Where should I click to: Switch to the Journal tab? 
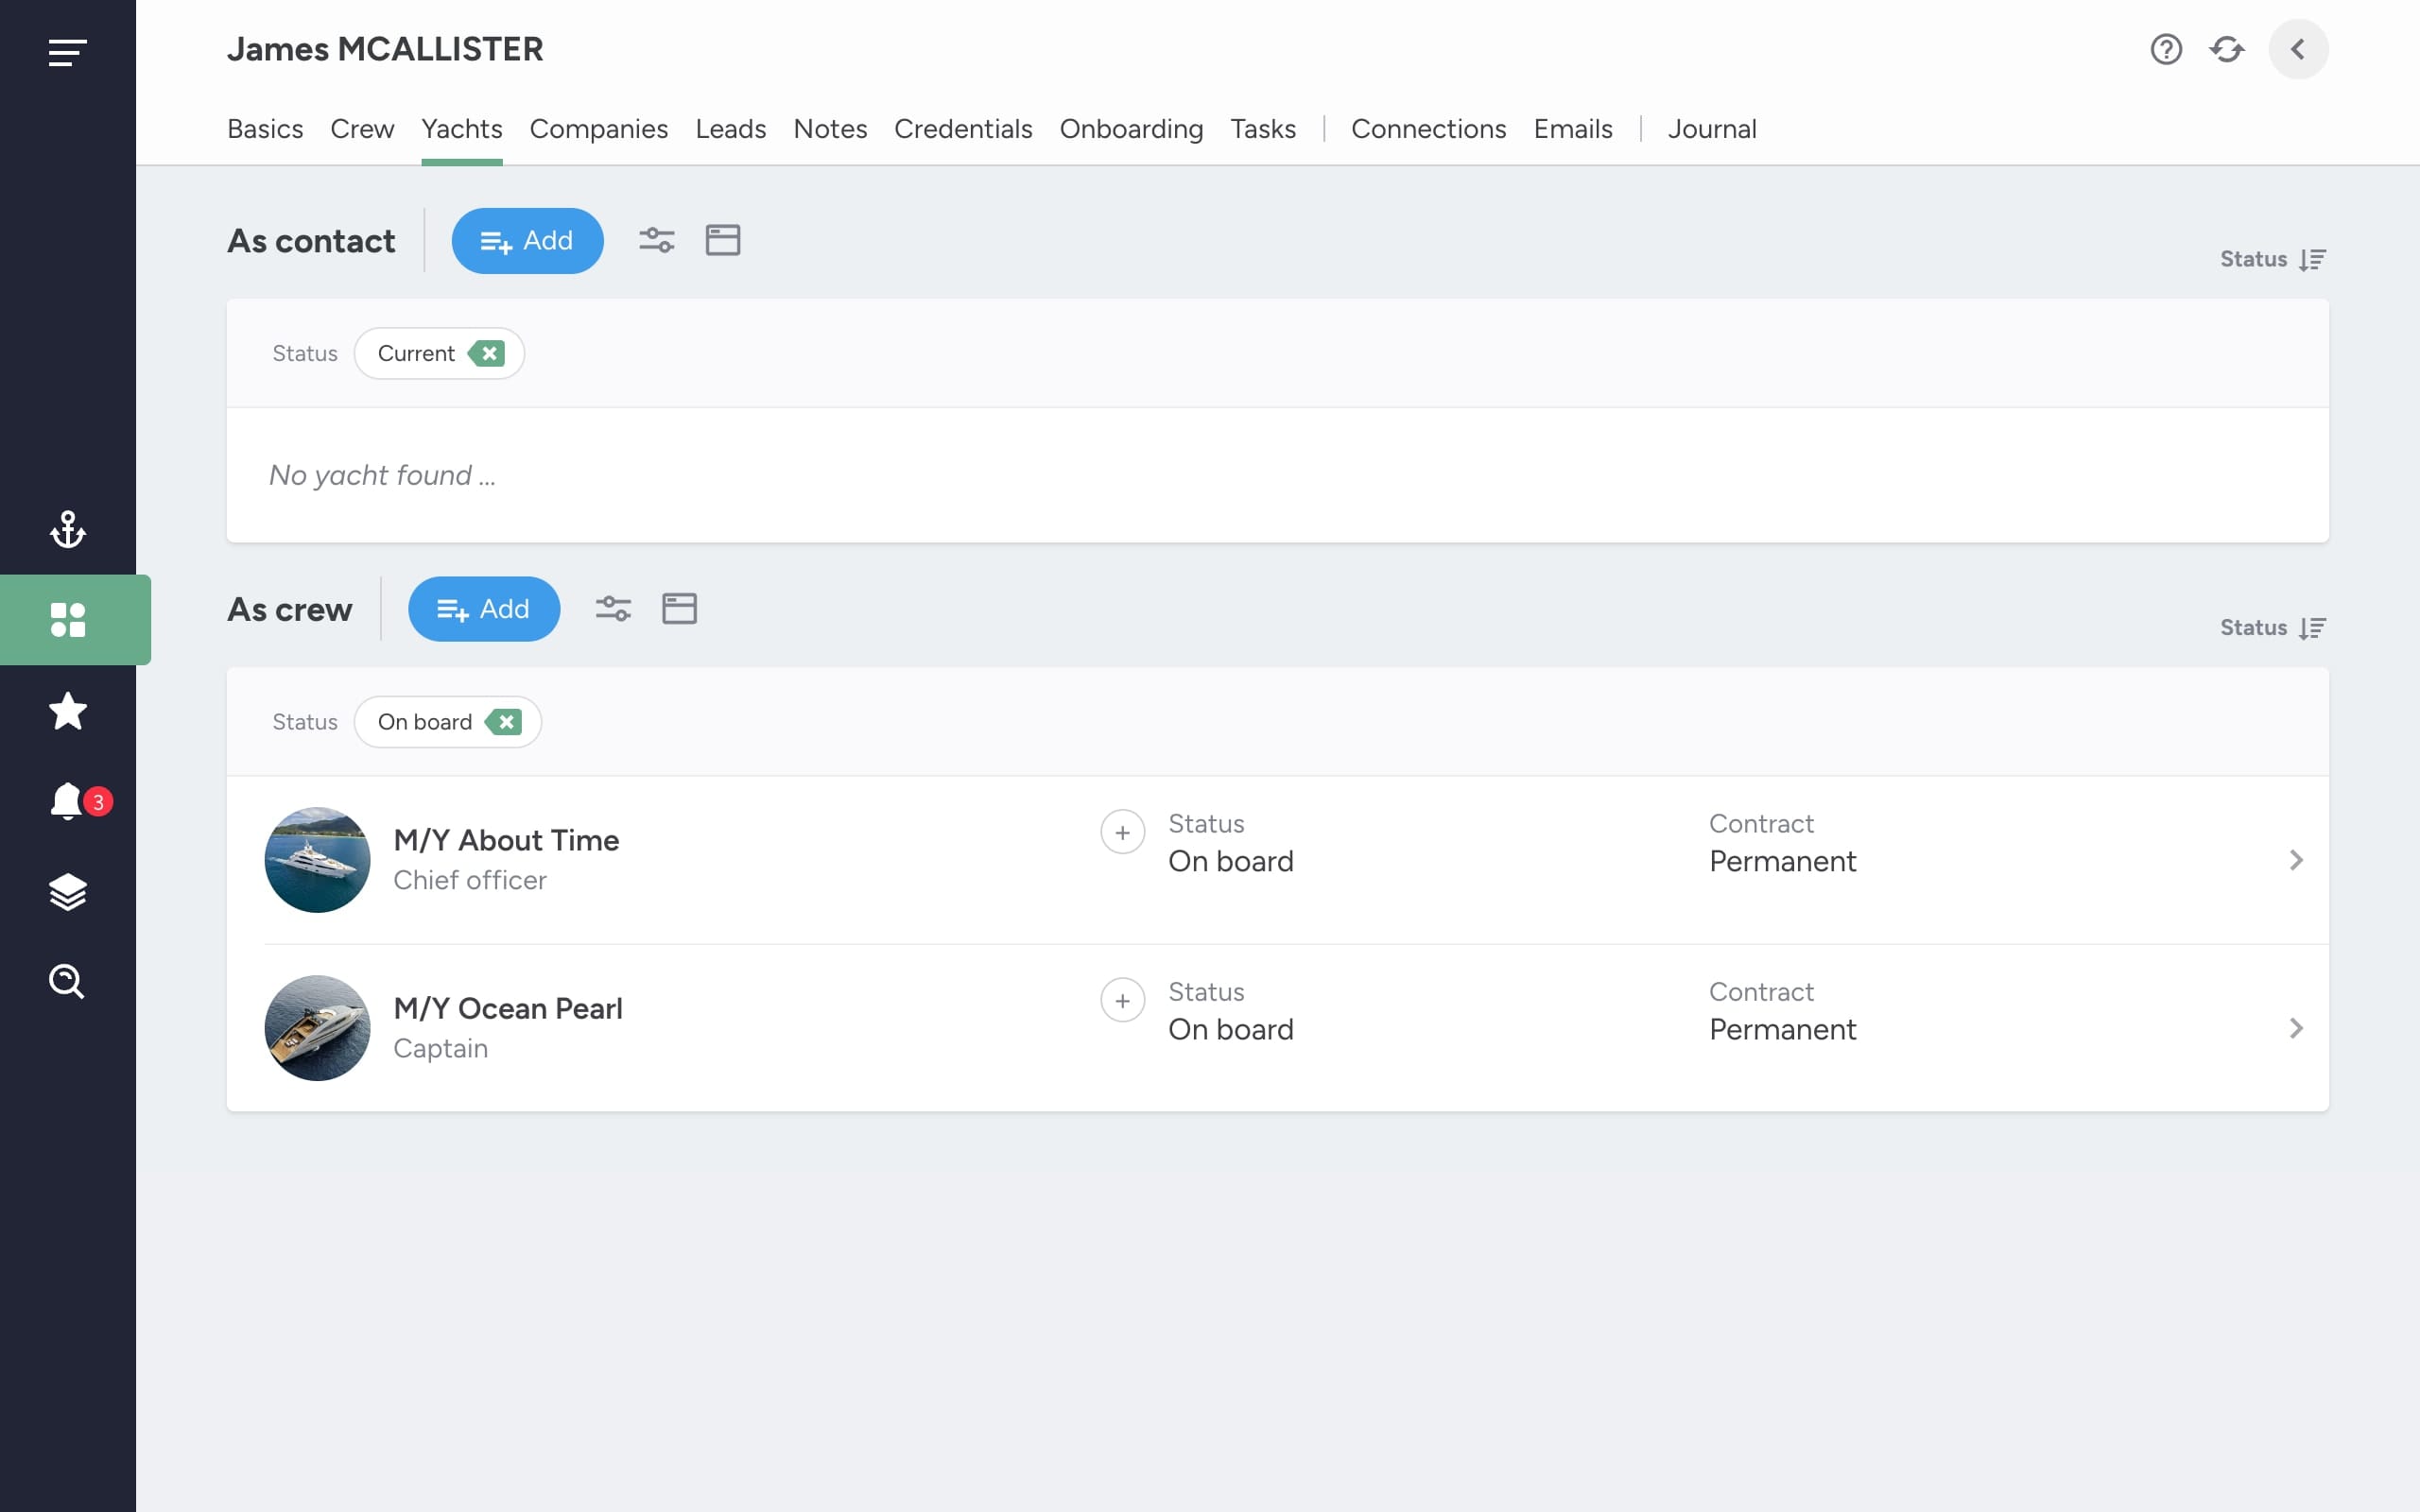[1712, 129]
